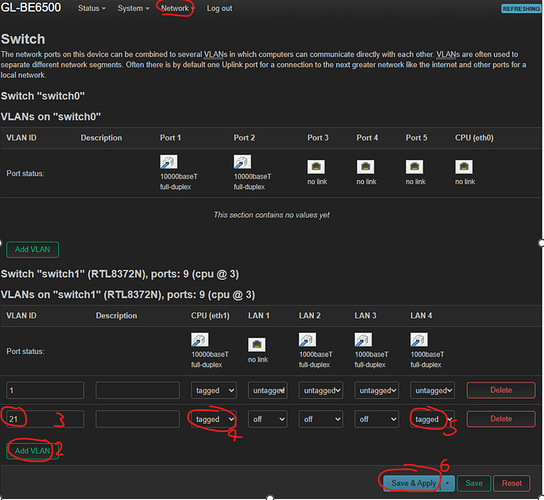
Task: Click the CPU (eth0) no link icon
Action: point(464,167)
